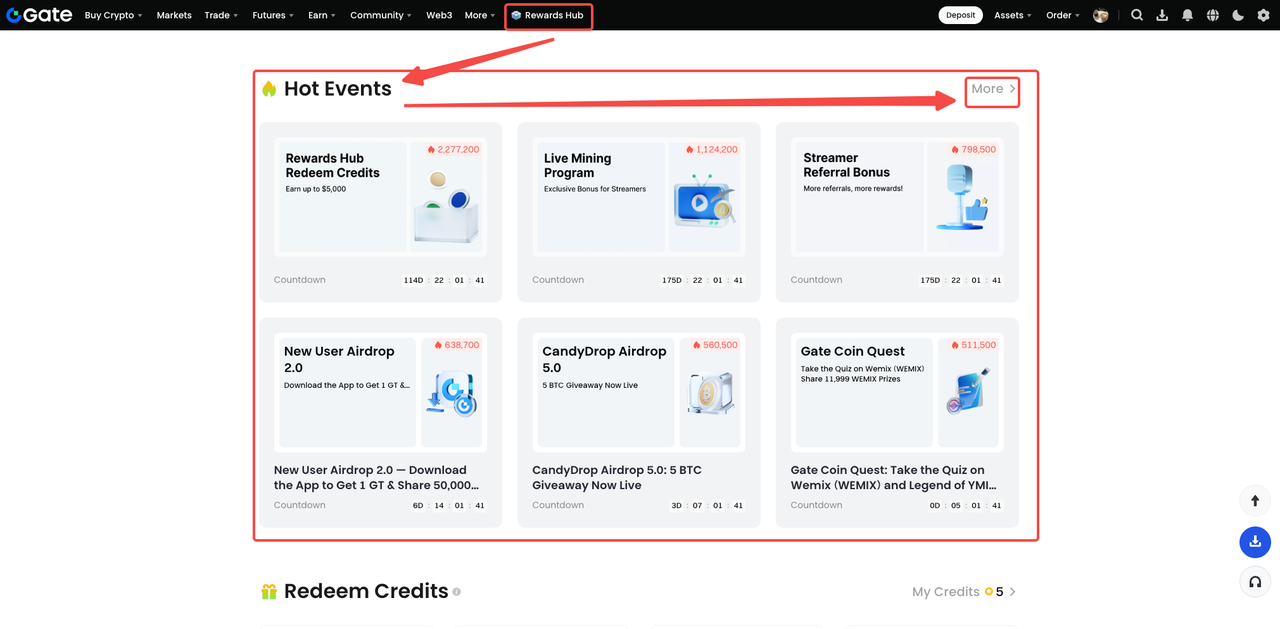Viewport: 1280px width, 629px height.
Task: Toggle dark mode with moon icon
Action: tap(1238, 15)
